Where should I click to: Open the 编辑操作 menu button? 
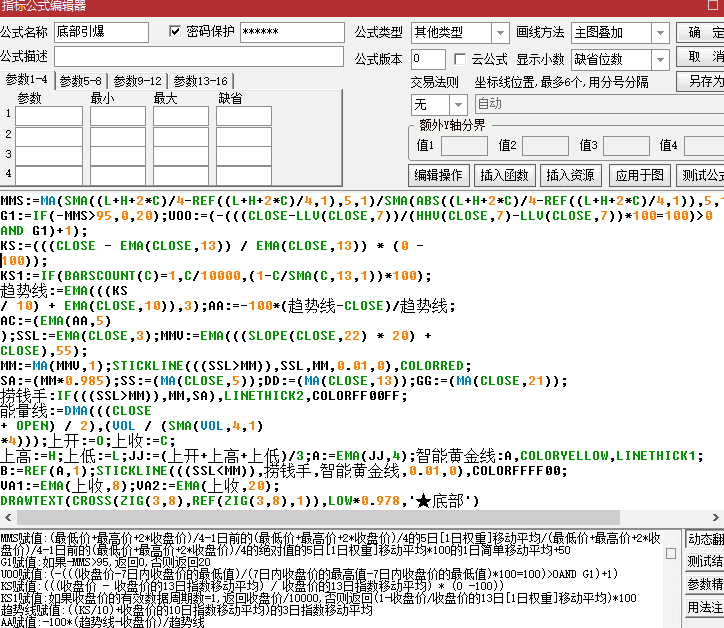pyautogui.click(x=438, y=175)
